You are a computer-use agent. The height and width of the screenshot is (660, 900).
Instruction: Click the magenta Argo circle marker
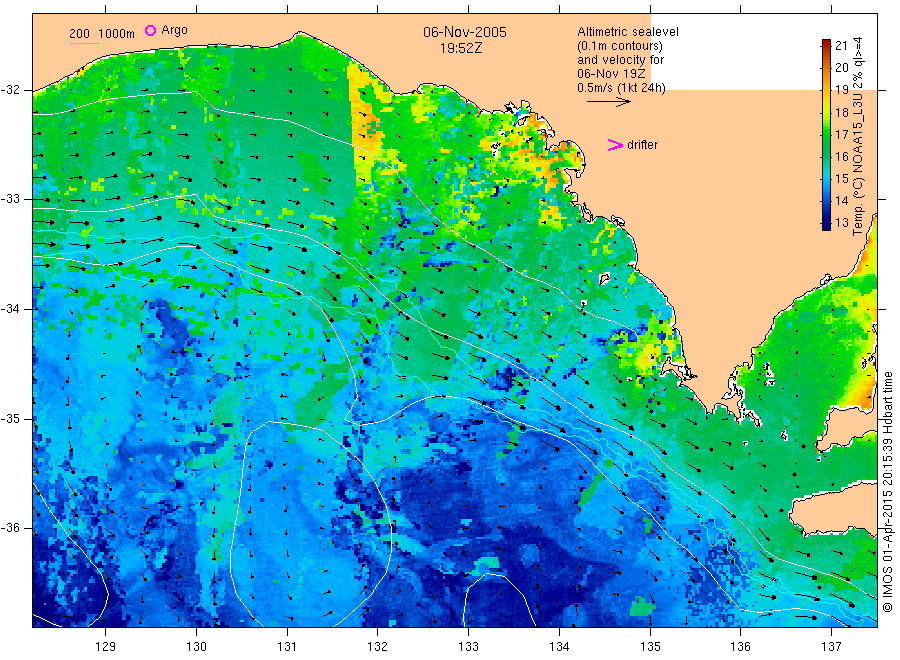pos(150,30)
